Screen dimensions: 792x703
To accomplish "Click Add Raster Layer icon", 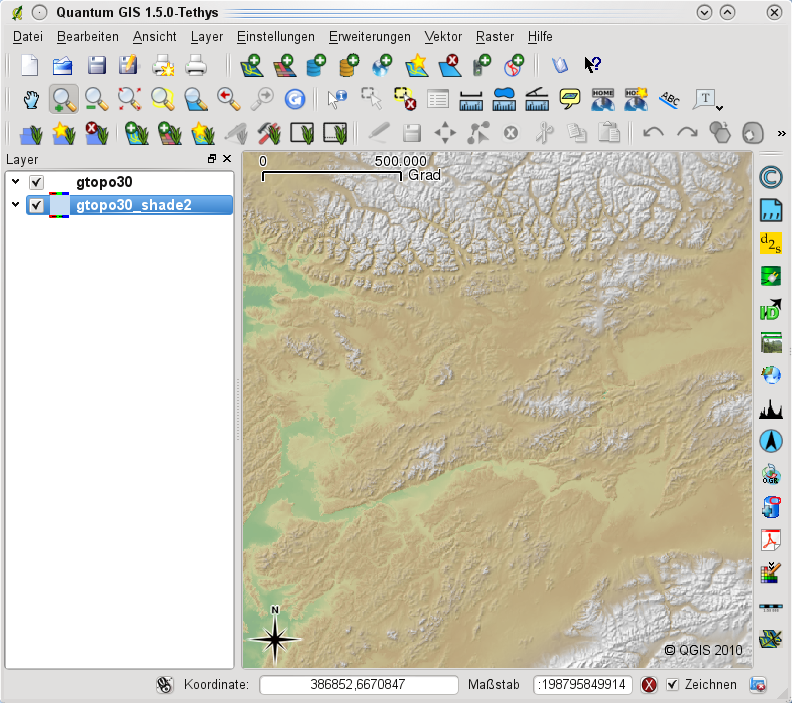I will 285,66.
